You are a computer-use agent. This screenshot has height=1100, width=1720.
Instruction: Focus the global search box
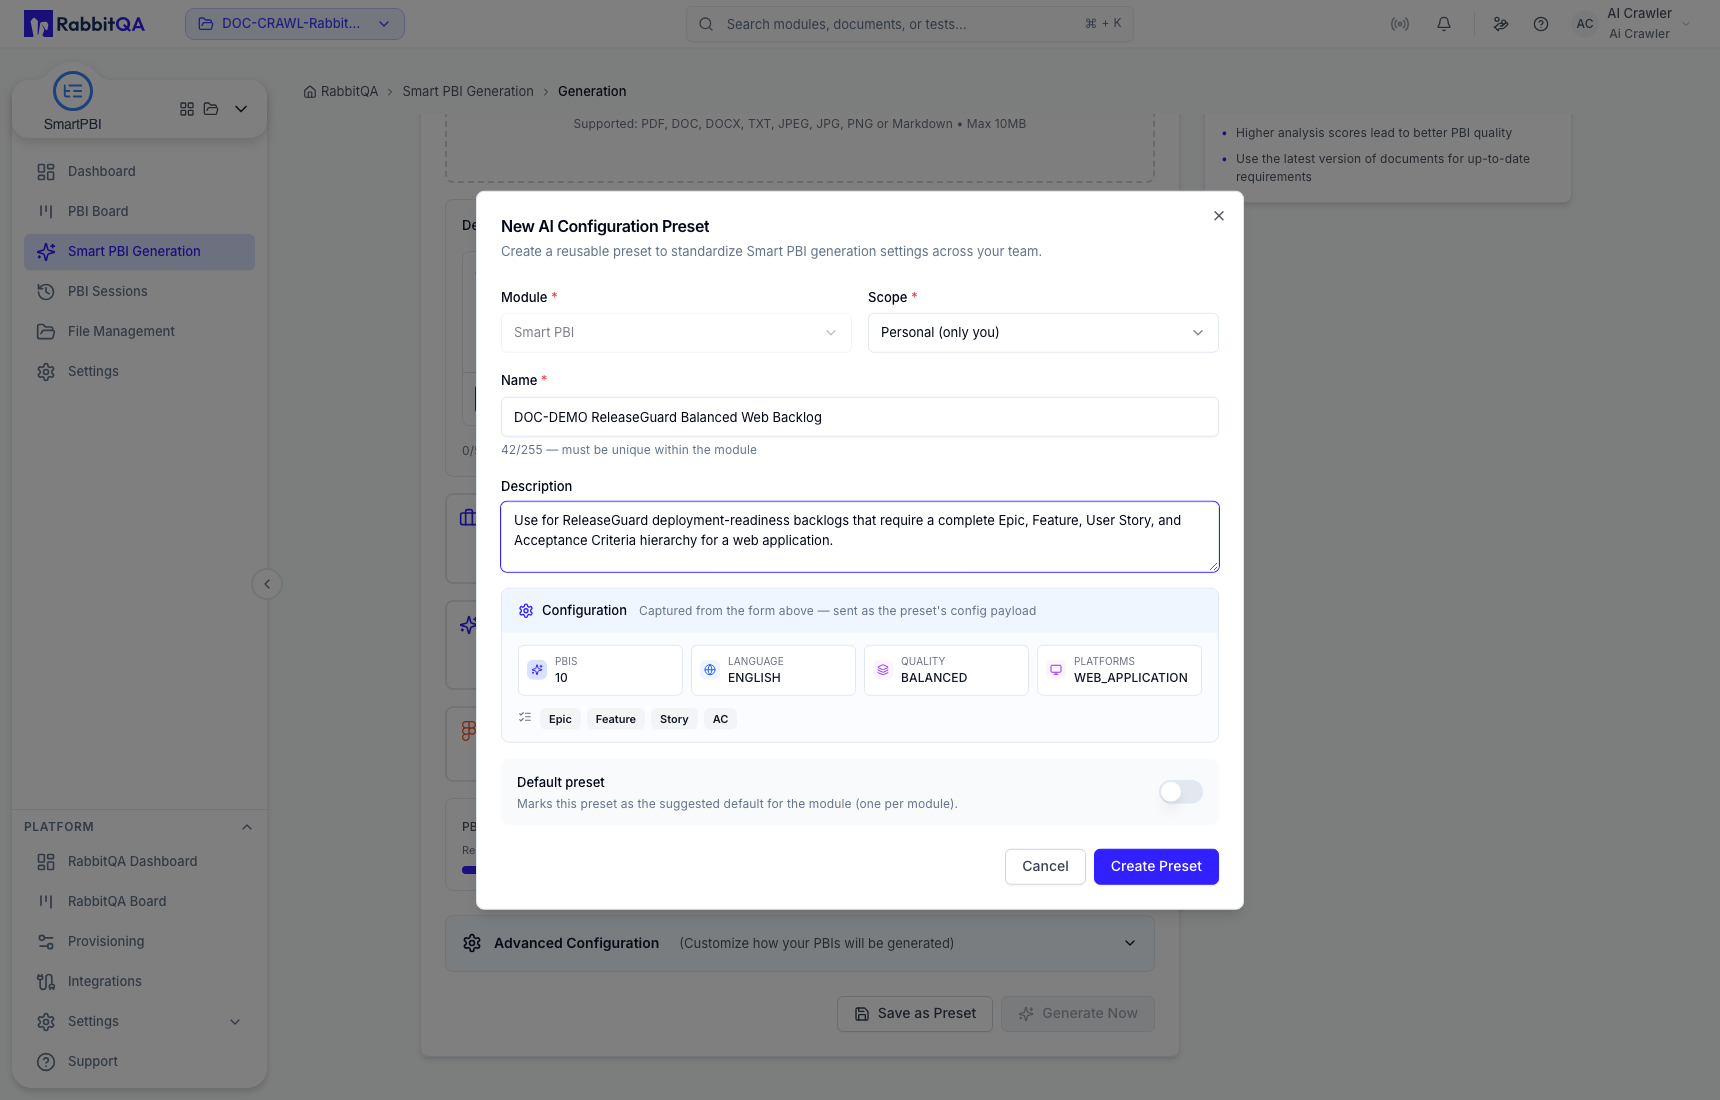[x=910, y=24]
